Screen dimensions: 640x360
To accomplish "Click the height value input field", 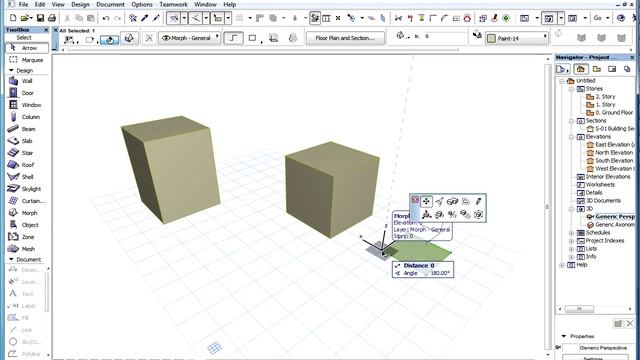I will pos(445,36).
